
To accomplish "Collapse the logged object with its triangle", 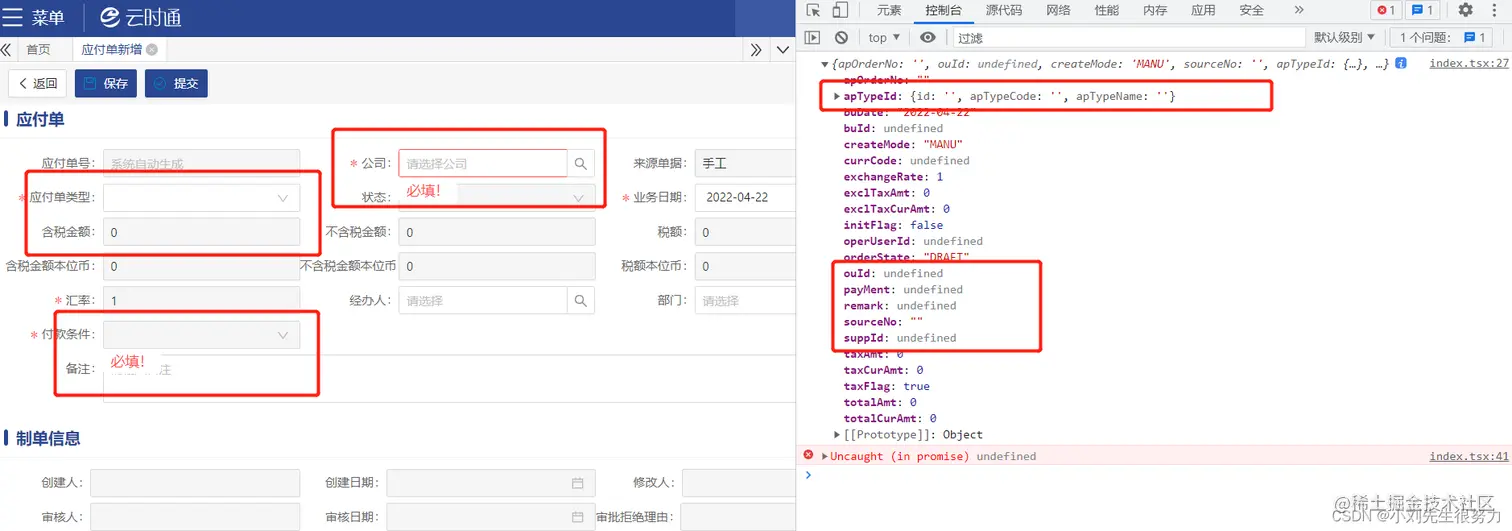I will [x=823, y=64].
